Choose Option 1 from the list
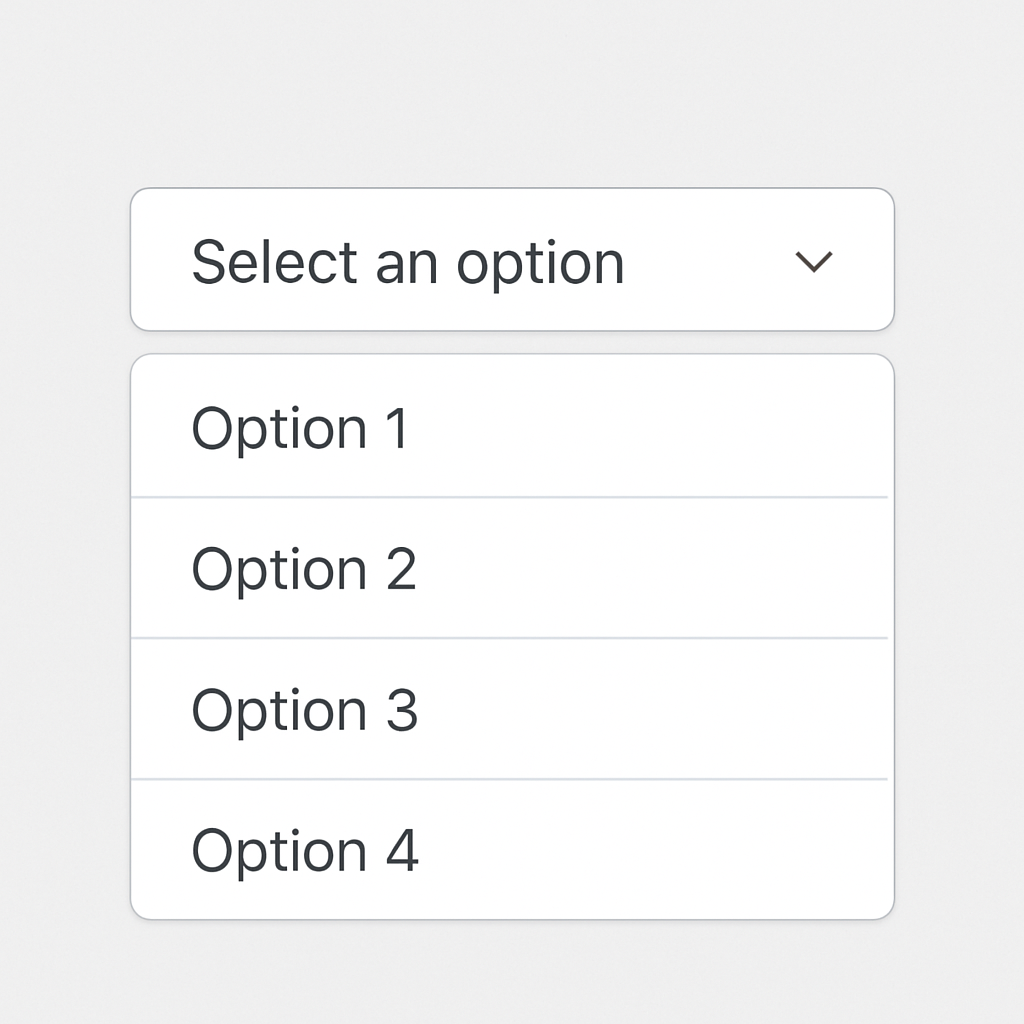 (x=510, y=427)
